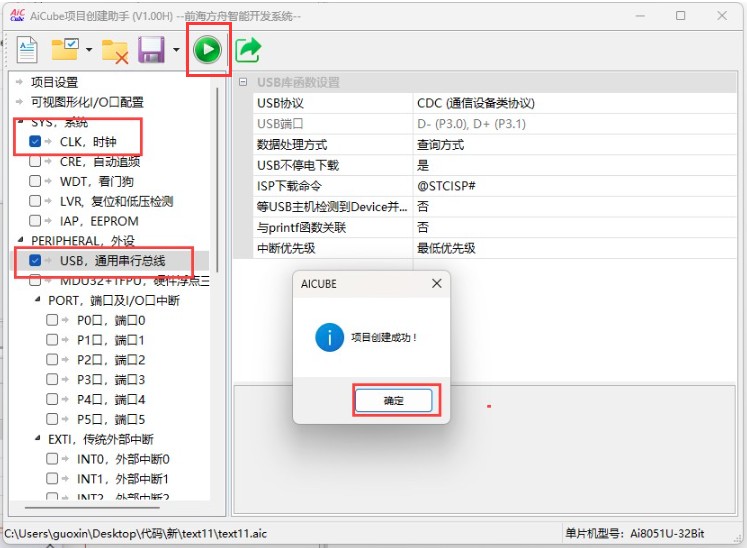Select the USB，通用串行总线 tree label
The image size is (747, 548).
(112, 261)
